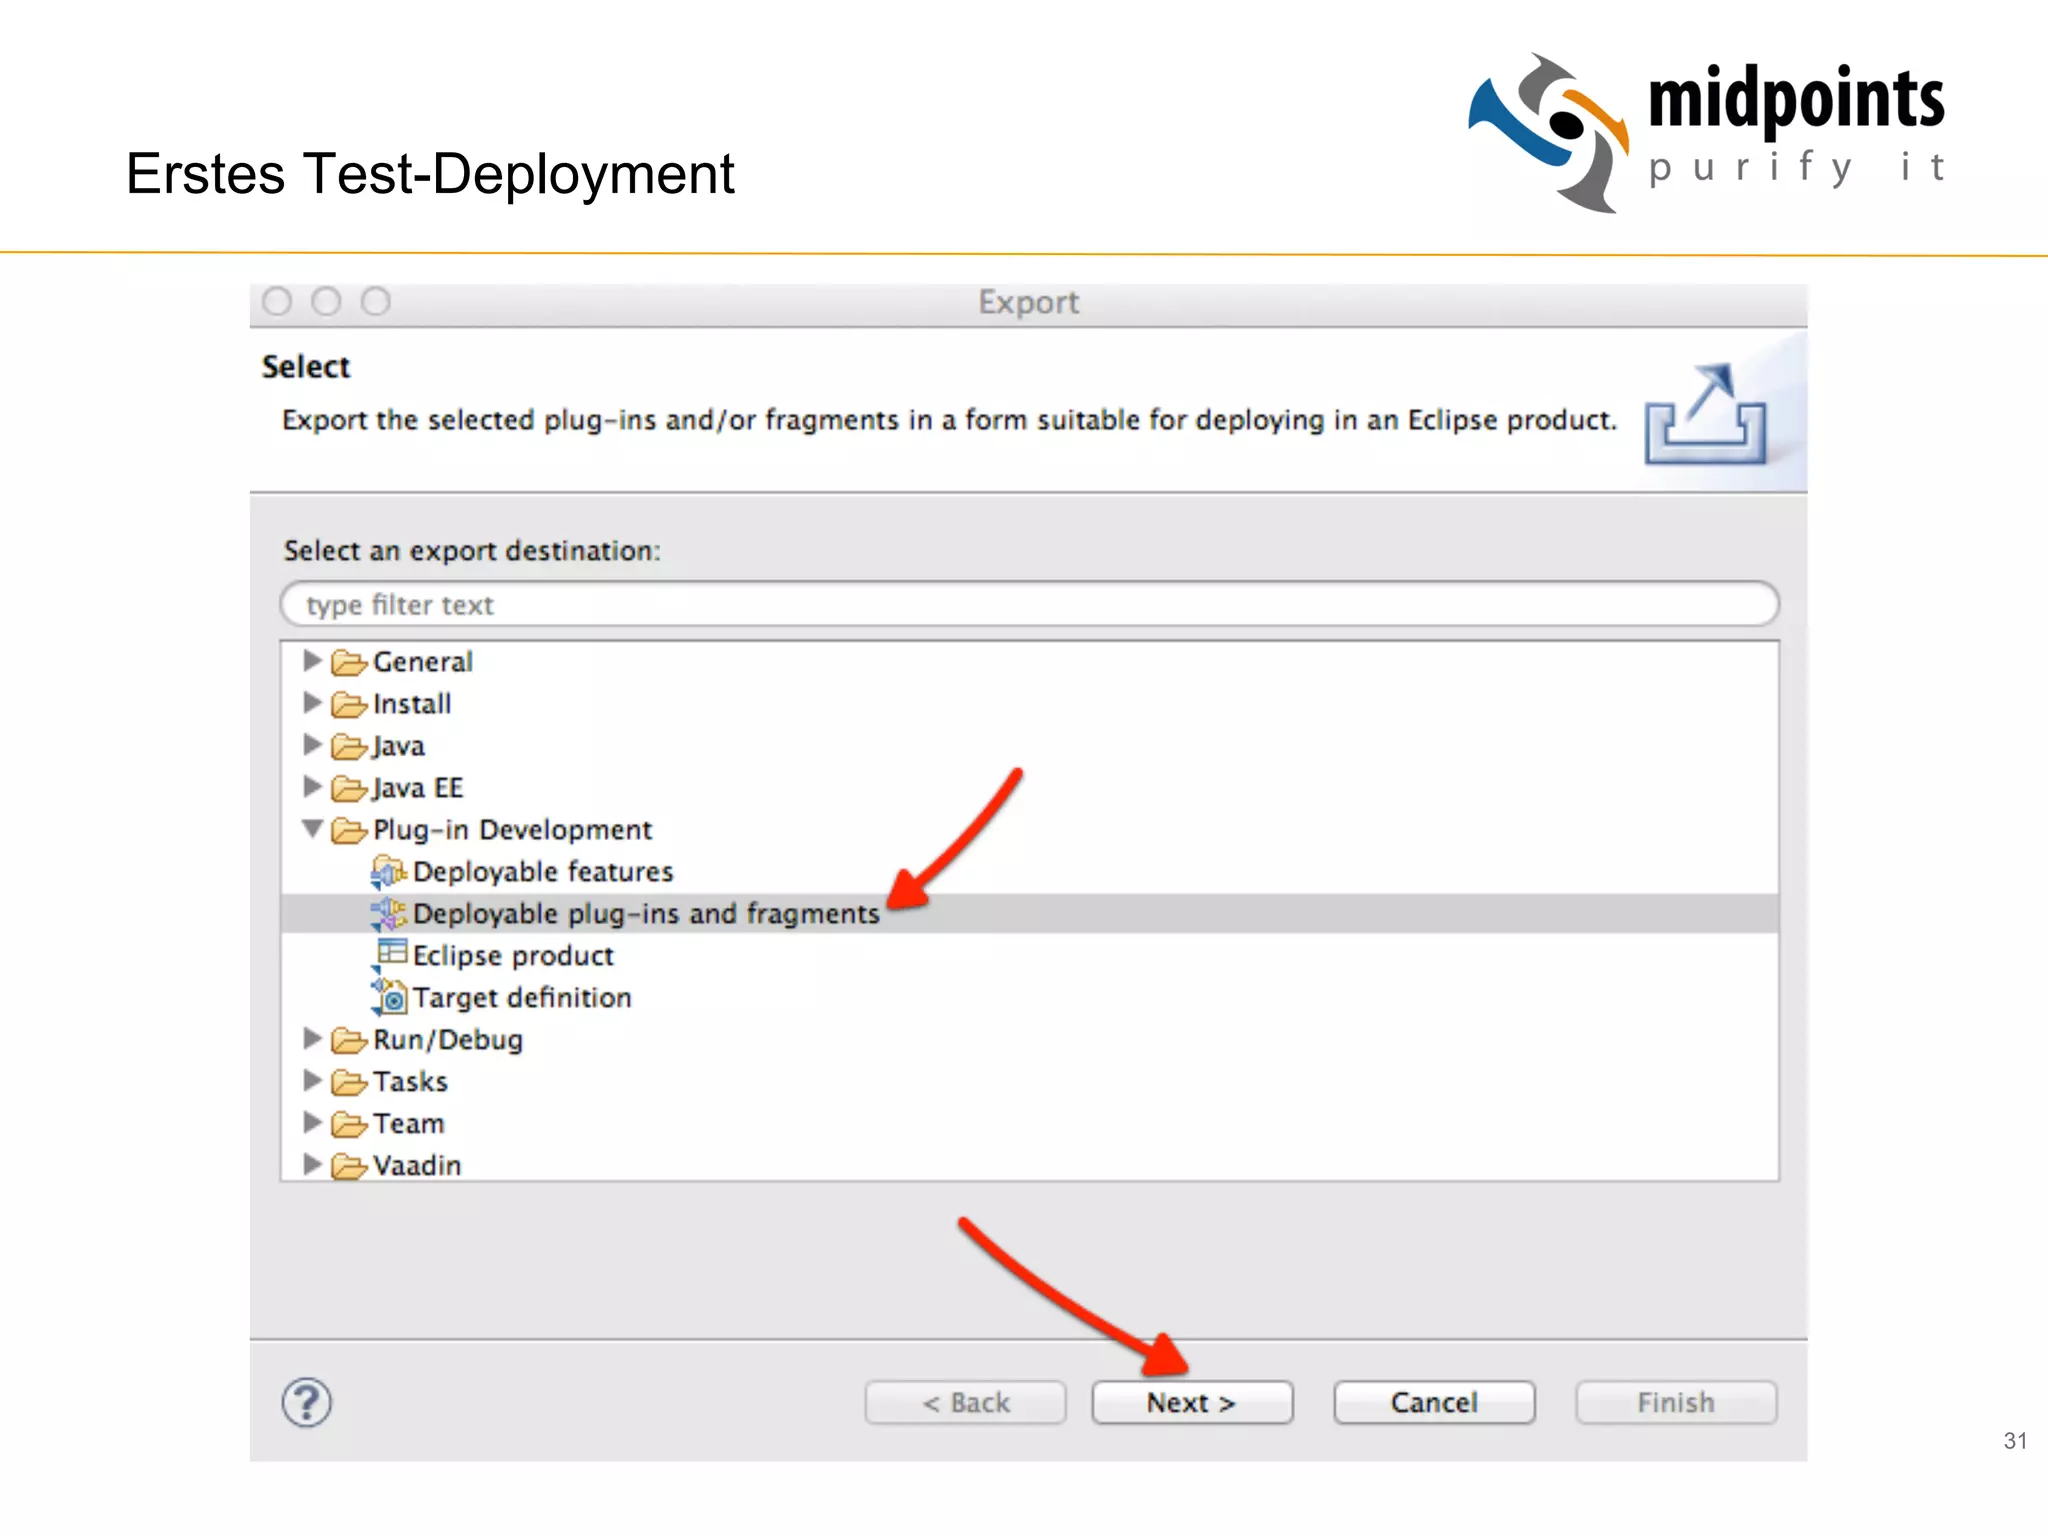Select the Java tree label
Viewport: 2048px width, 1536px height.
click(x=399, y=746)
